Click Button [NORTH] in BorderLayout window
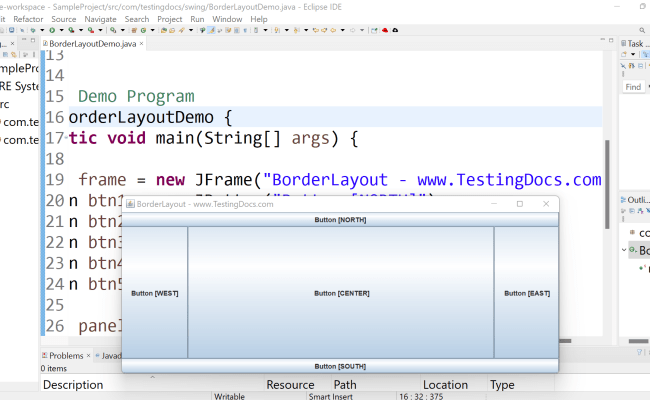 coord(340,220)
